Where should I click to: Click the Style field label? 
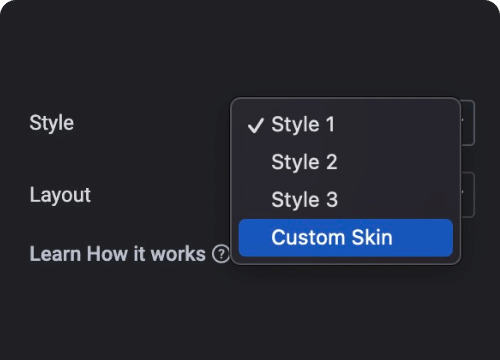pyautogui.click(x=52, y=123)
